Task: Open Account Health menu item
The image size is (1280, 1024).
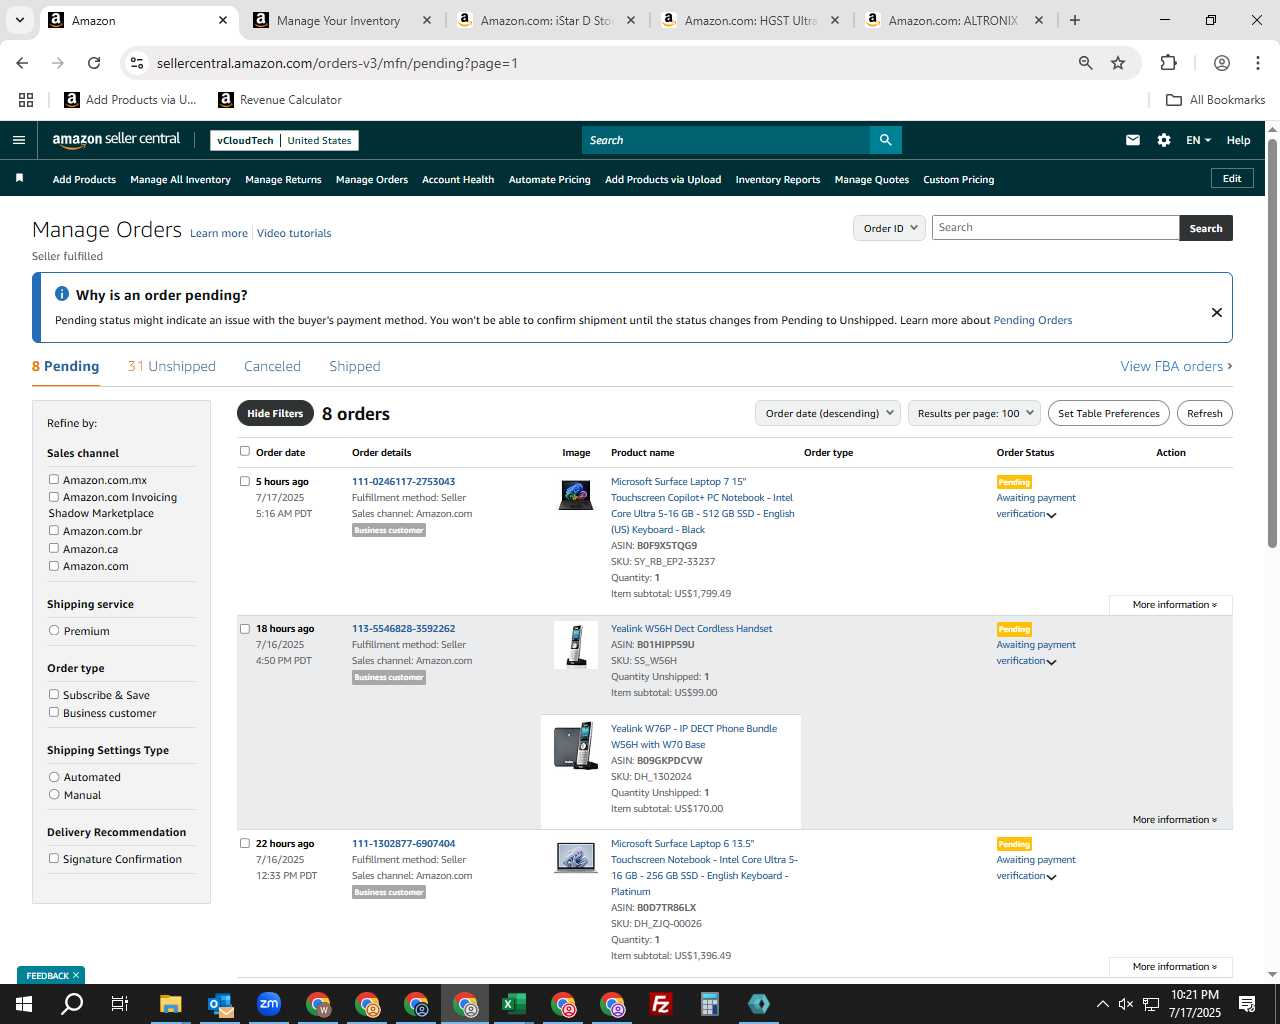Action: pos(458,179)
